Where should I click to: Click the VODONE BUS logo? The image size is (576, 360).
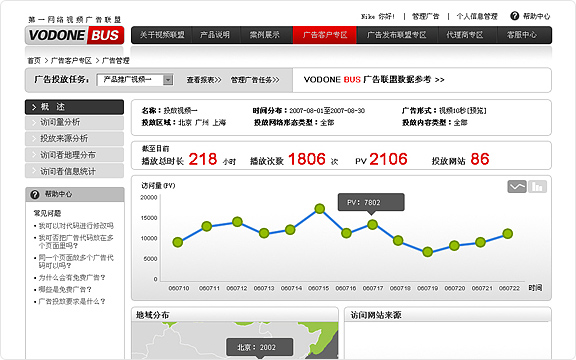(x=75, y=35)
